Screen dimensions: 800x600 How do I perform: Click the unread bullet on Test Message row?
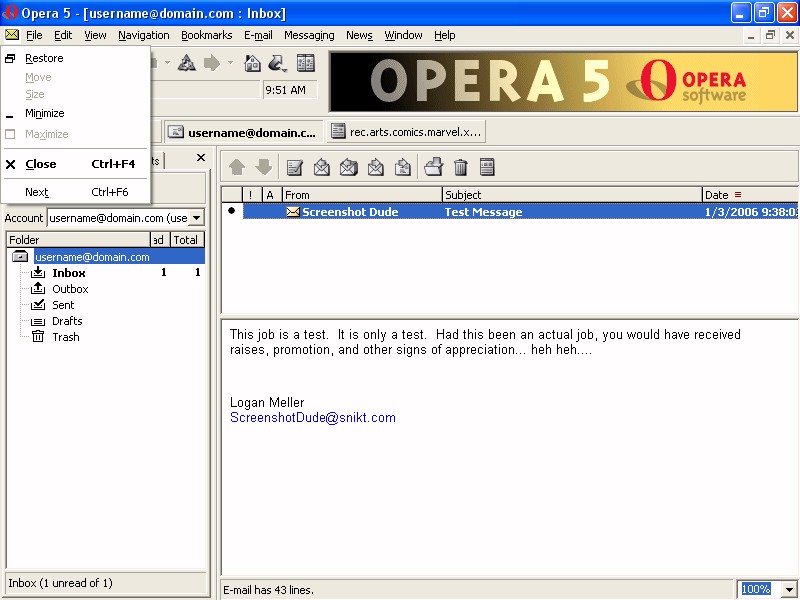coord(232,210)
